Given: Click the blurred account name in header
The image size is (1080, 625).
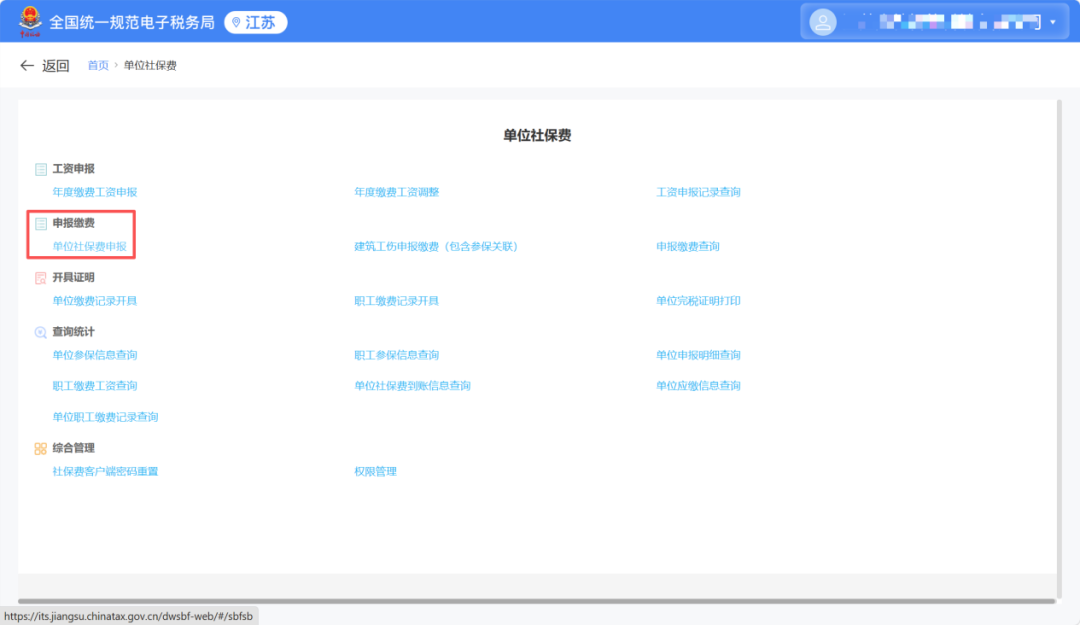Looking at the screenshot, I should tap(951, 22).
